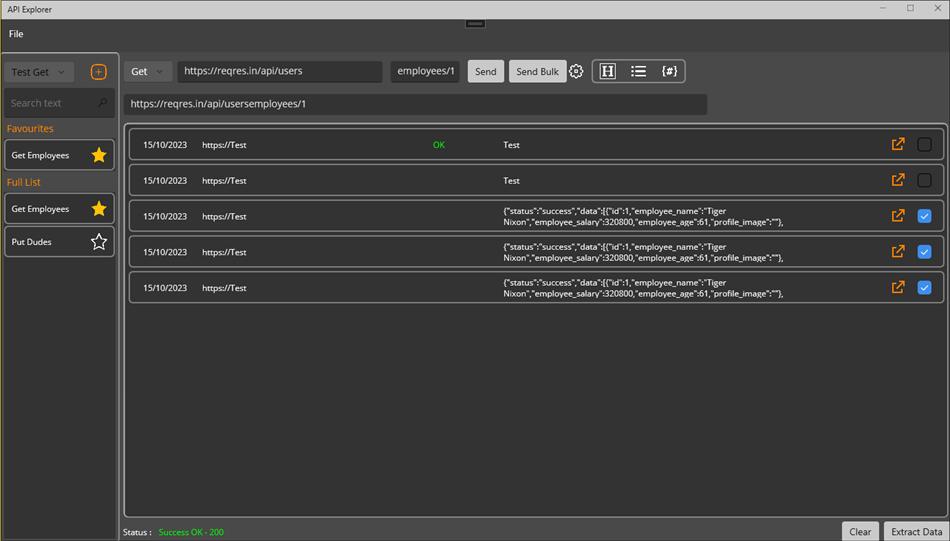Click the Favourites heading
950x541 pixels.
(x=30, y=128)
